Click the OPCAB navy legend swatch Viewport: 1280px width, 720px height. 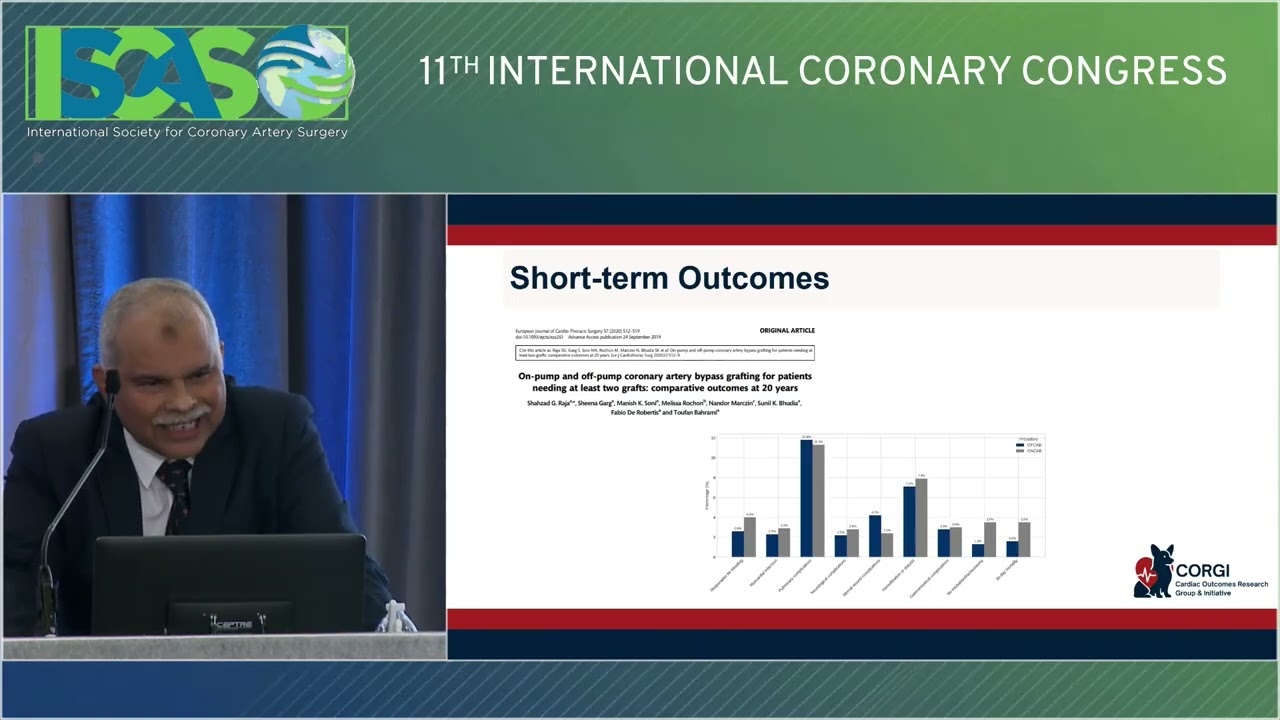click(1020, 445)
